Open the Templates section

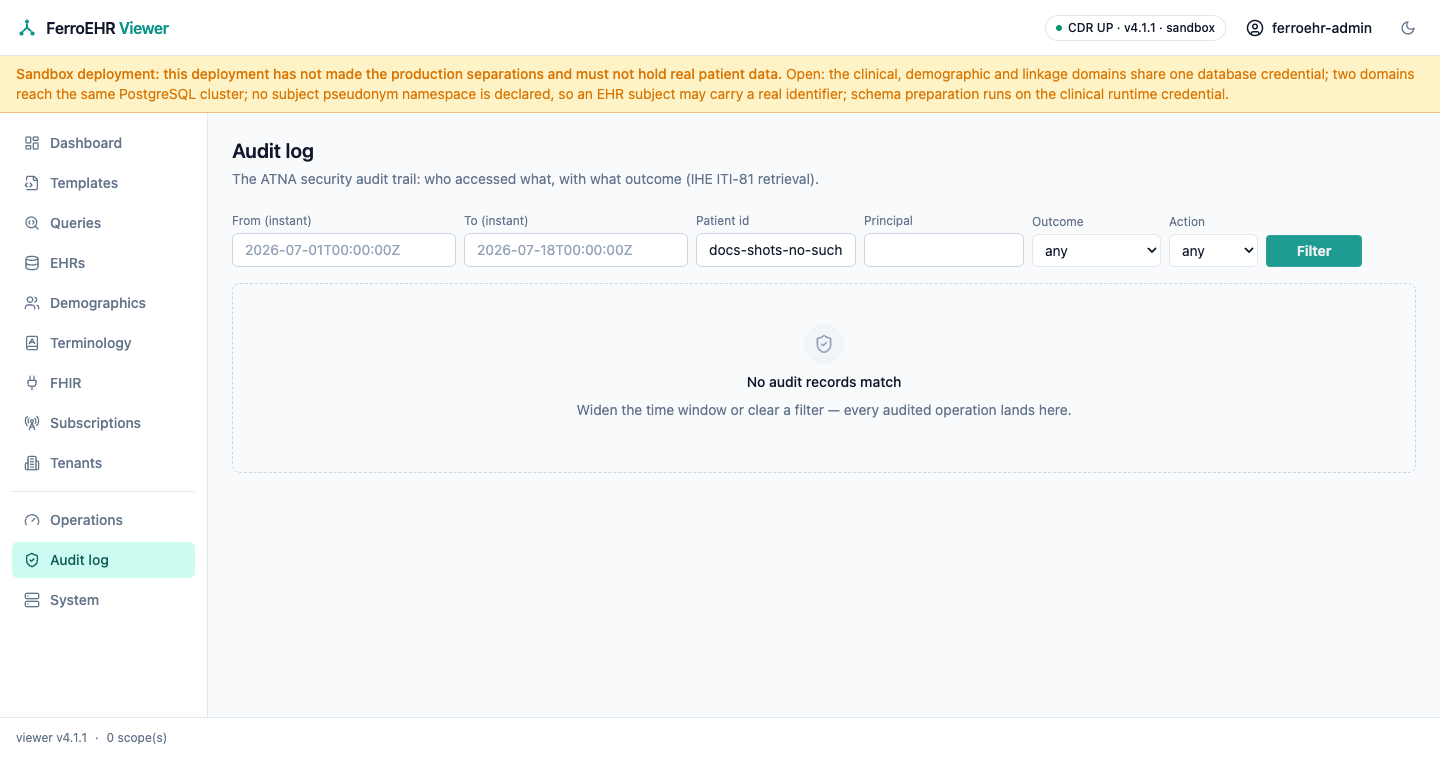coord(103,183)
